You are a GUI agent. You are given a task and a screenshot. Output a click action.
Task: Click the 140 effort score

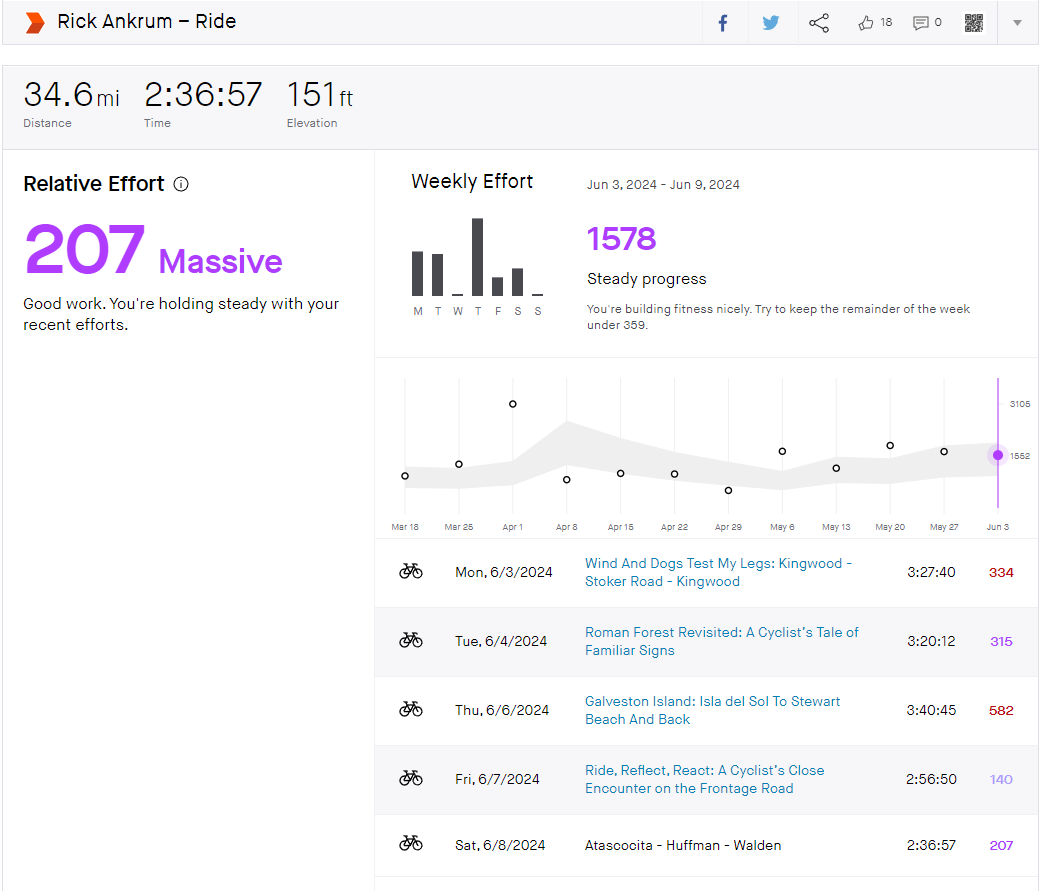[1001, 780]
